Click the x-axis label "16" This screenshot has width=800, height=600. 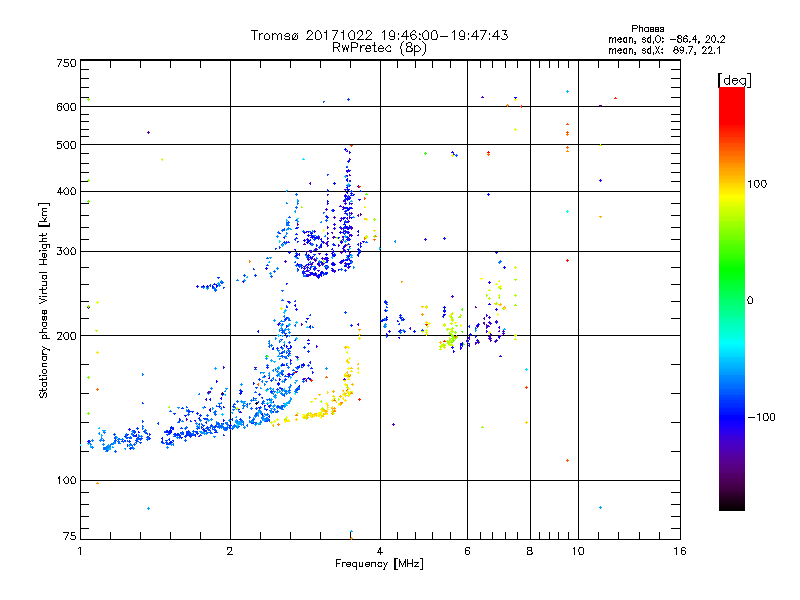[680, 551]
